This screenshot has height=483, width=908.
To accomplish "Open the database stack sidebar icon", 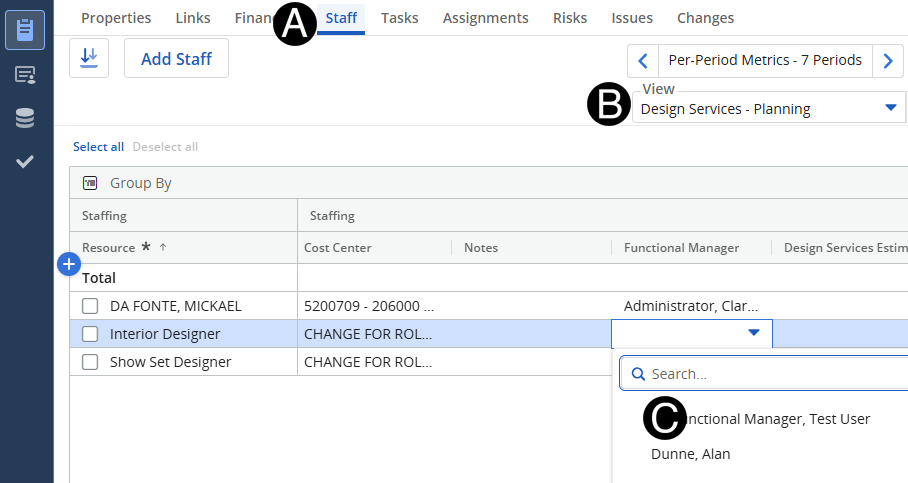I will click(x=25, y=118).
